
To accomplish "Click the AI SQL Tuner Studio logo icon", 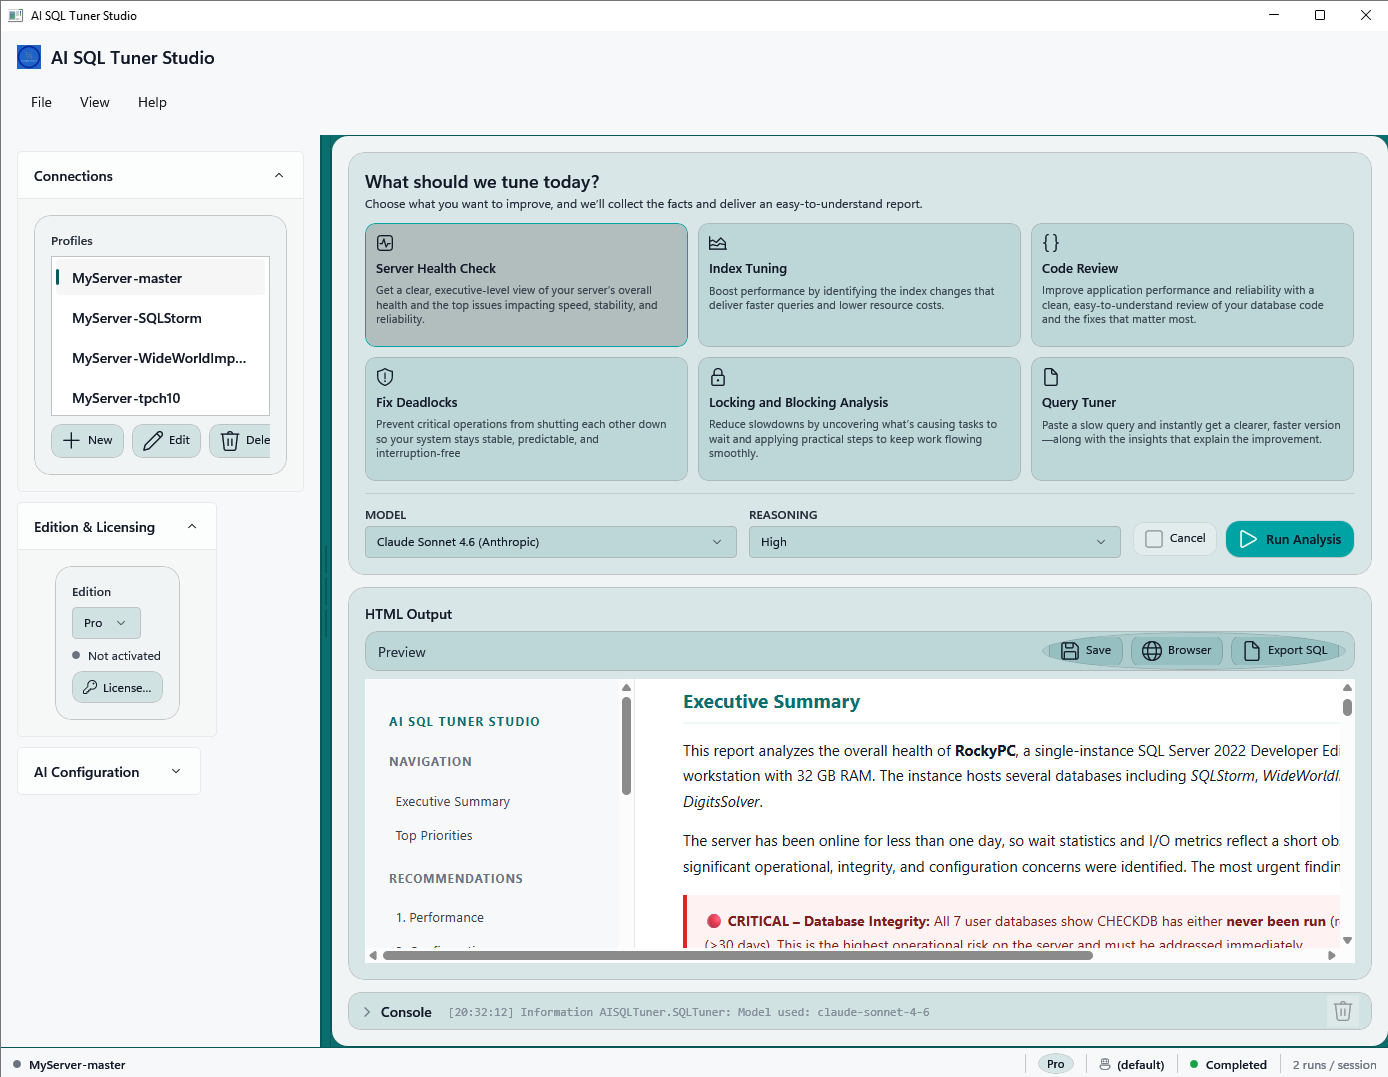I will [29, 57].
